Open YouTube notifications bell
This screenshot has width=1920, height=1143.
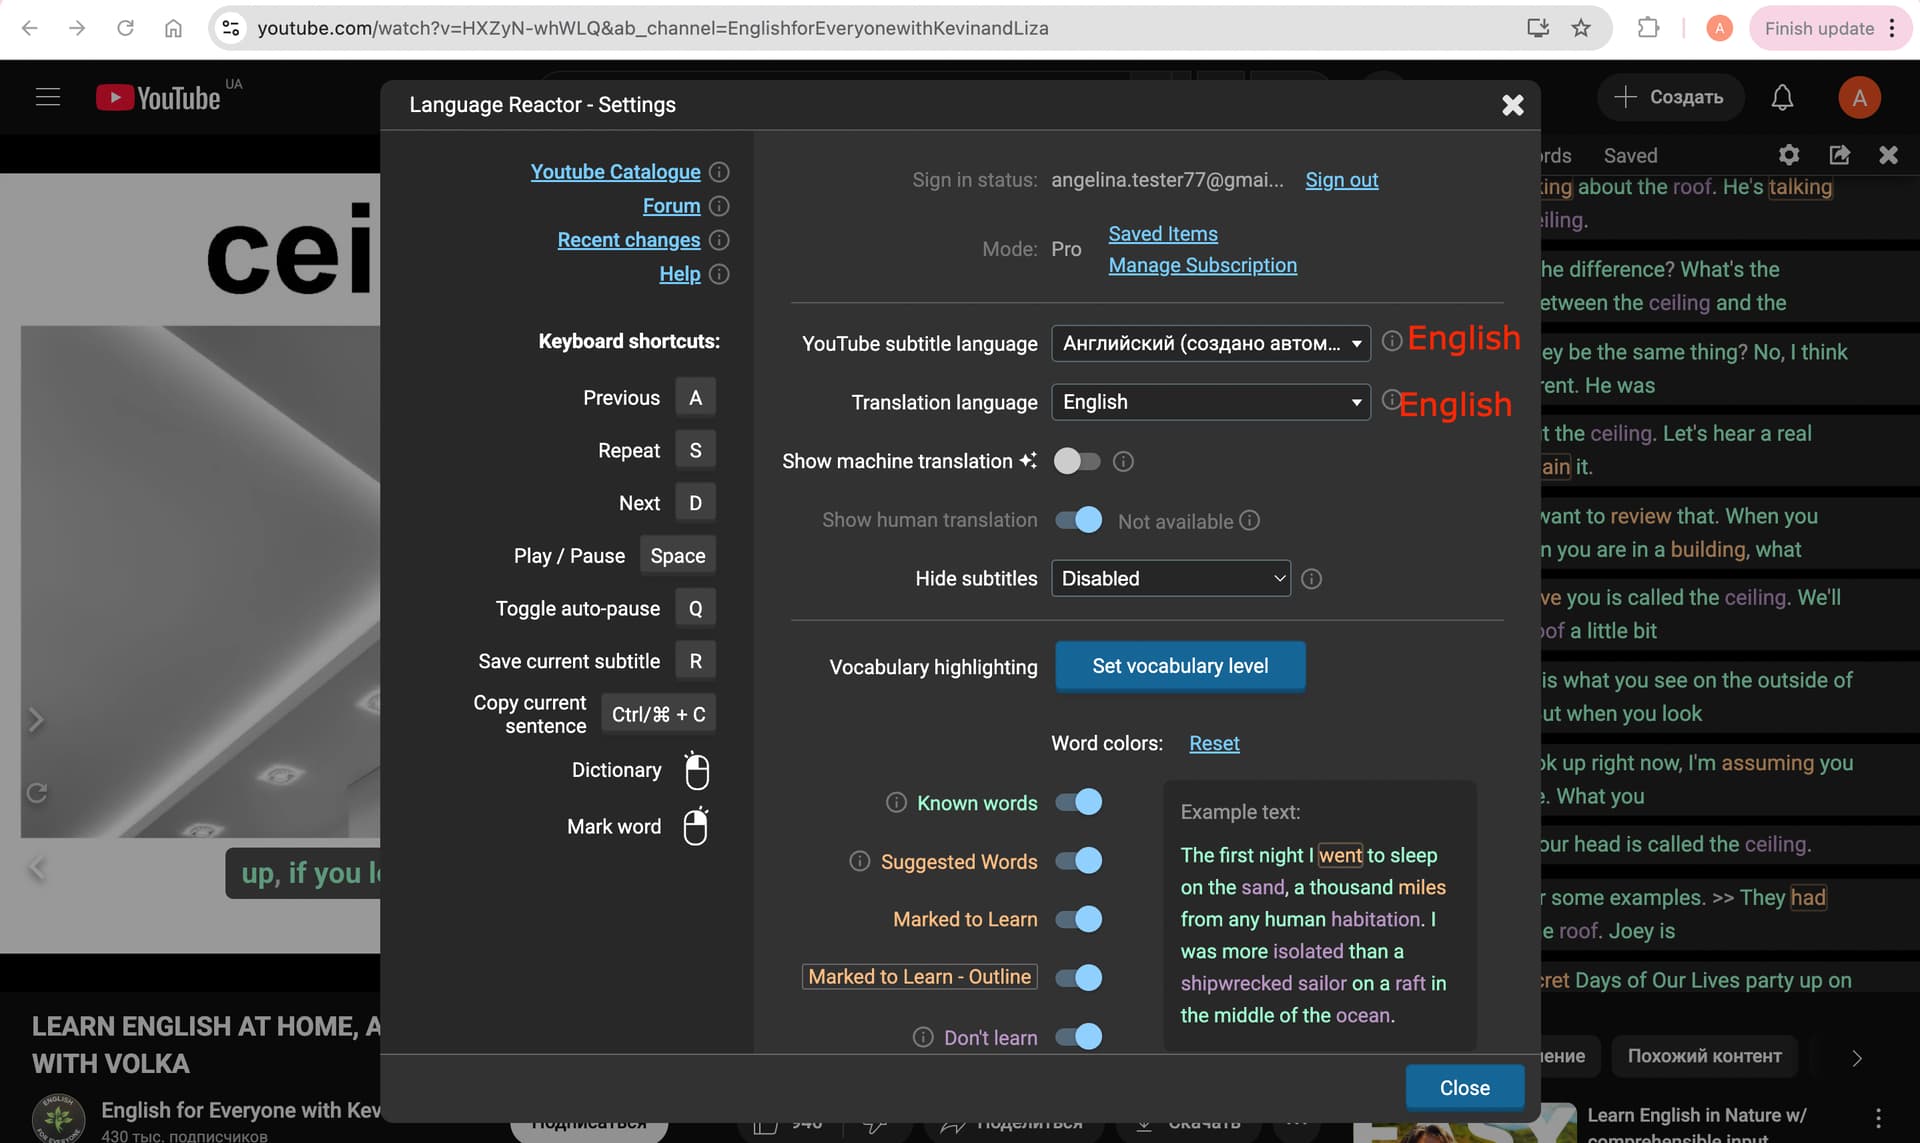pos(1782,97)
